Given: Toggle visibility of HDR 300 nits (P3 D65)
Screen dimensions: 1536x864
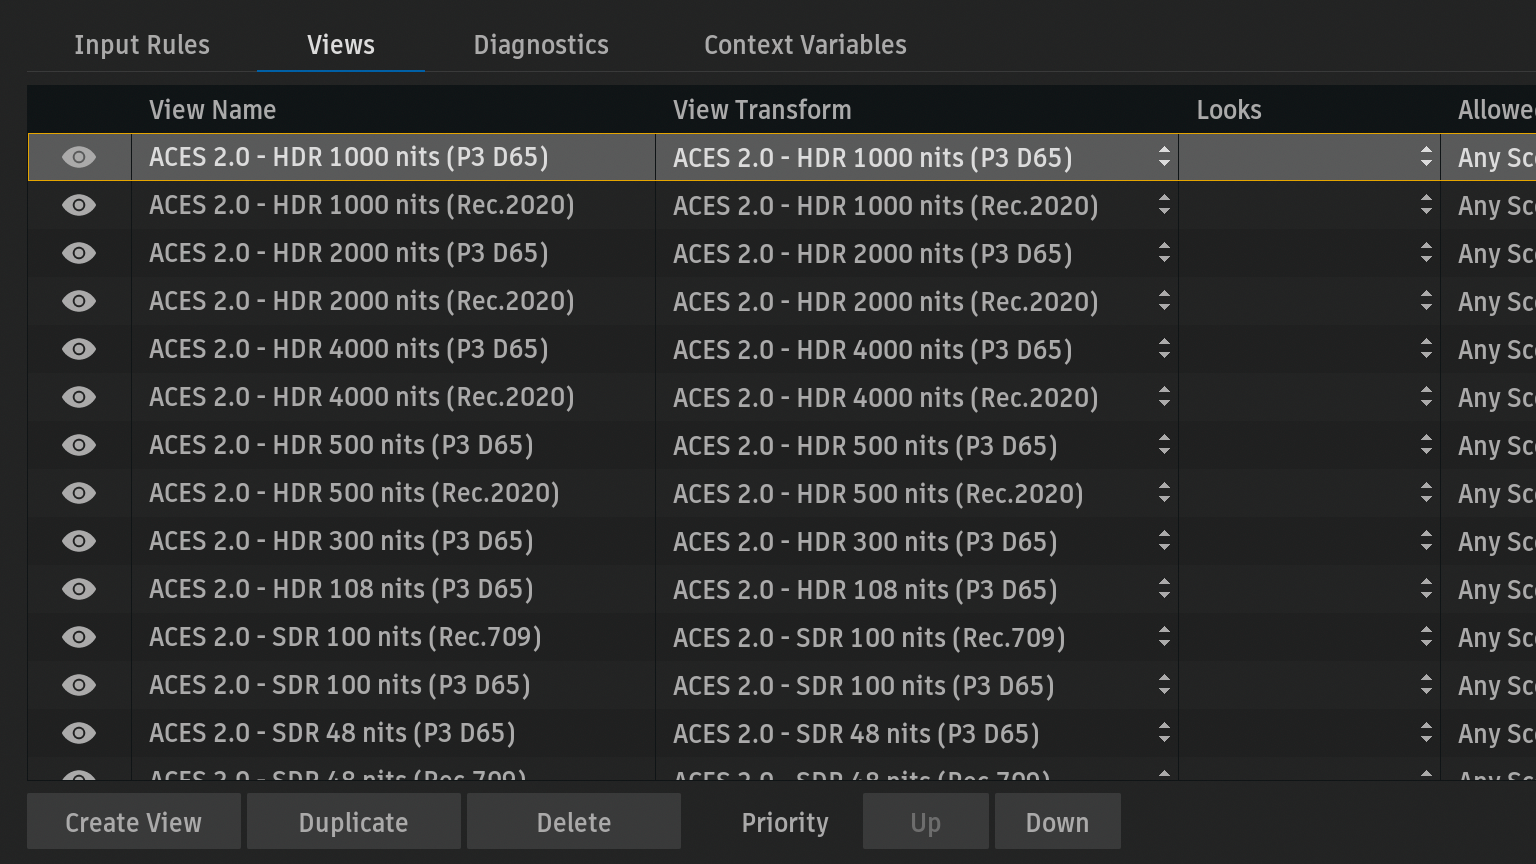Looking at the screenshot, I should pyautogui.click(x=79, y=541).
